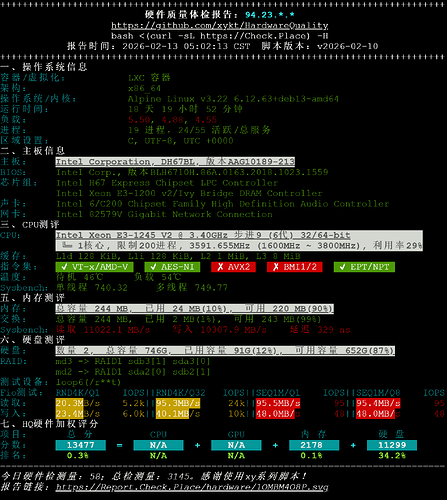Click the swap total 244 MB line
447x500 pixels.
188,319
